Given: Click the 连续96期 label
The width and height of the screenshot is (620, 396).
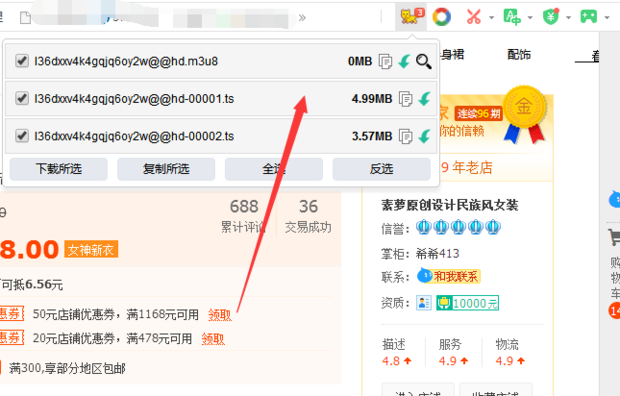Looking at the screenshot, I should [478, 114].
